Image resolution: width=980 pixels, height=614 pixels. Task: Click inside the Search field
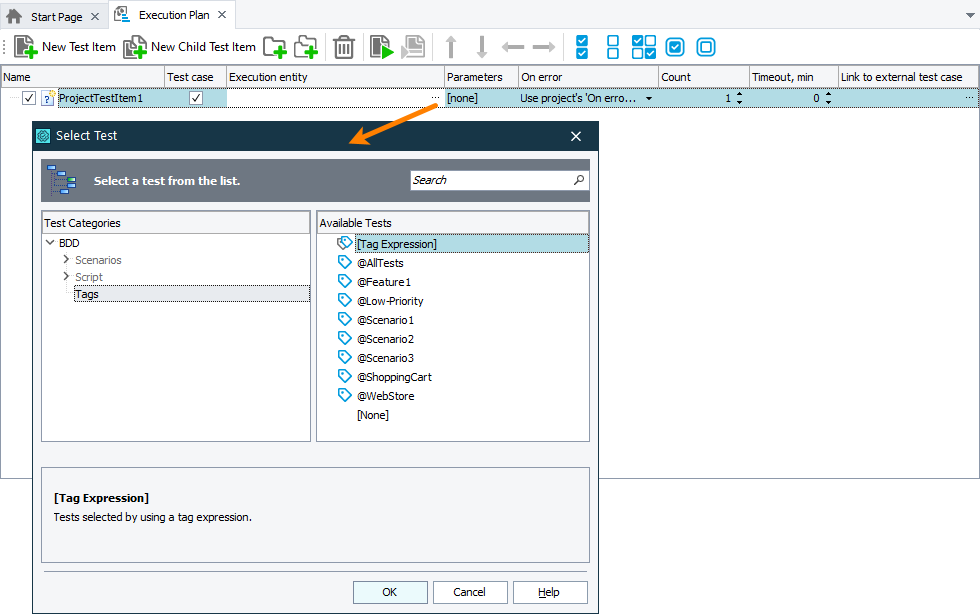(490, 179)
